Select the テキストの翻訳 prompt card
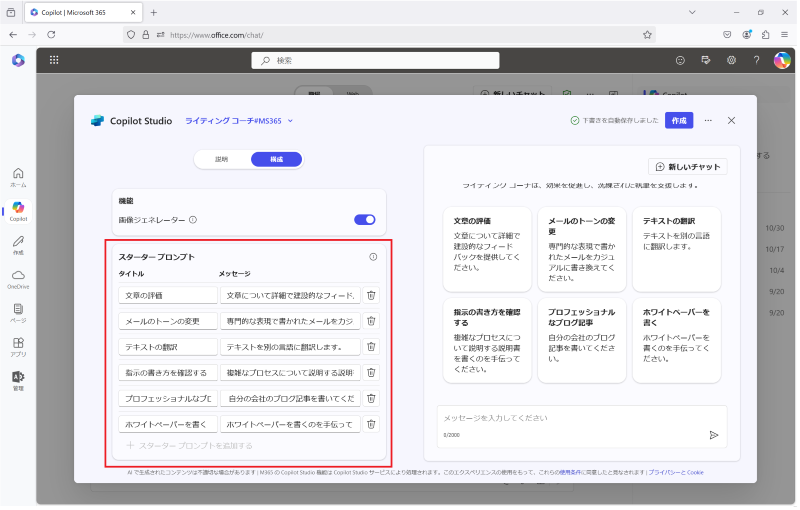 tap(677, 249)
